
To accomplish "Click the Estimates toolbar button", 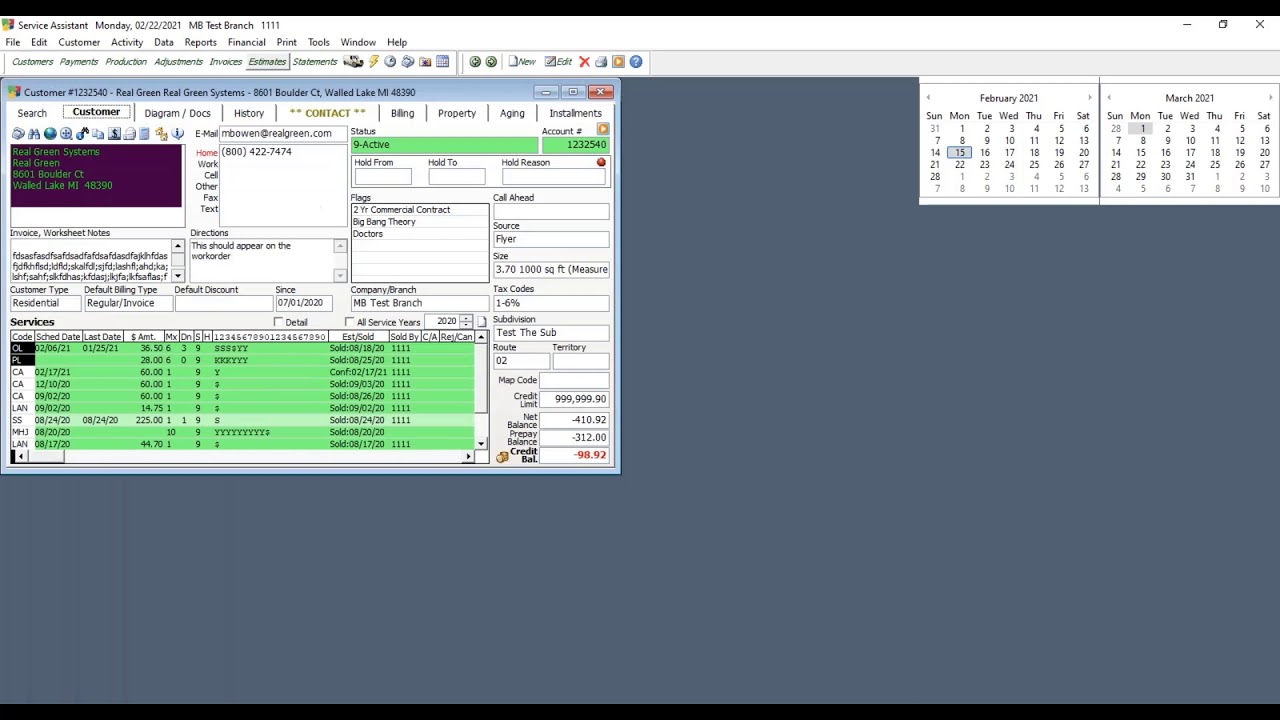I will tap(267, 62).
